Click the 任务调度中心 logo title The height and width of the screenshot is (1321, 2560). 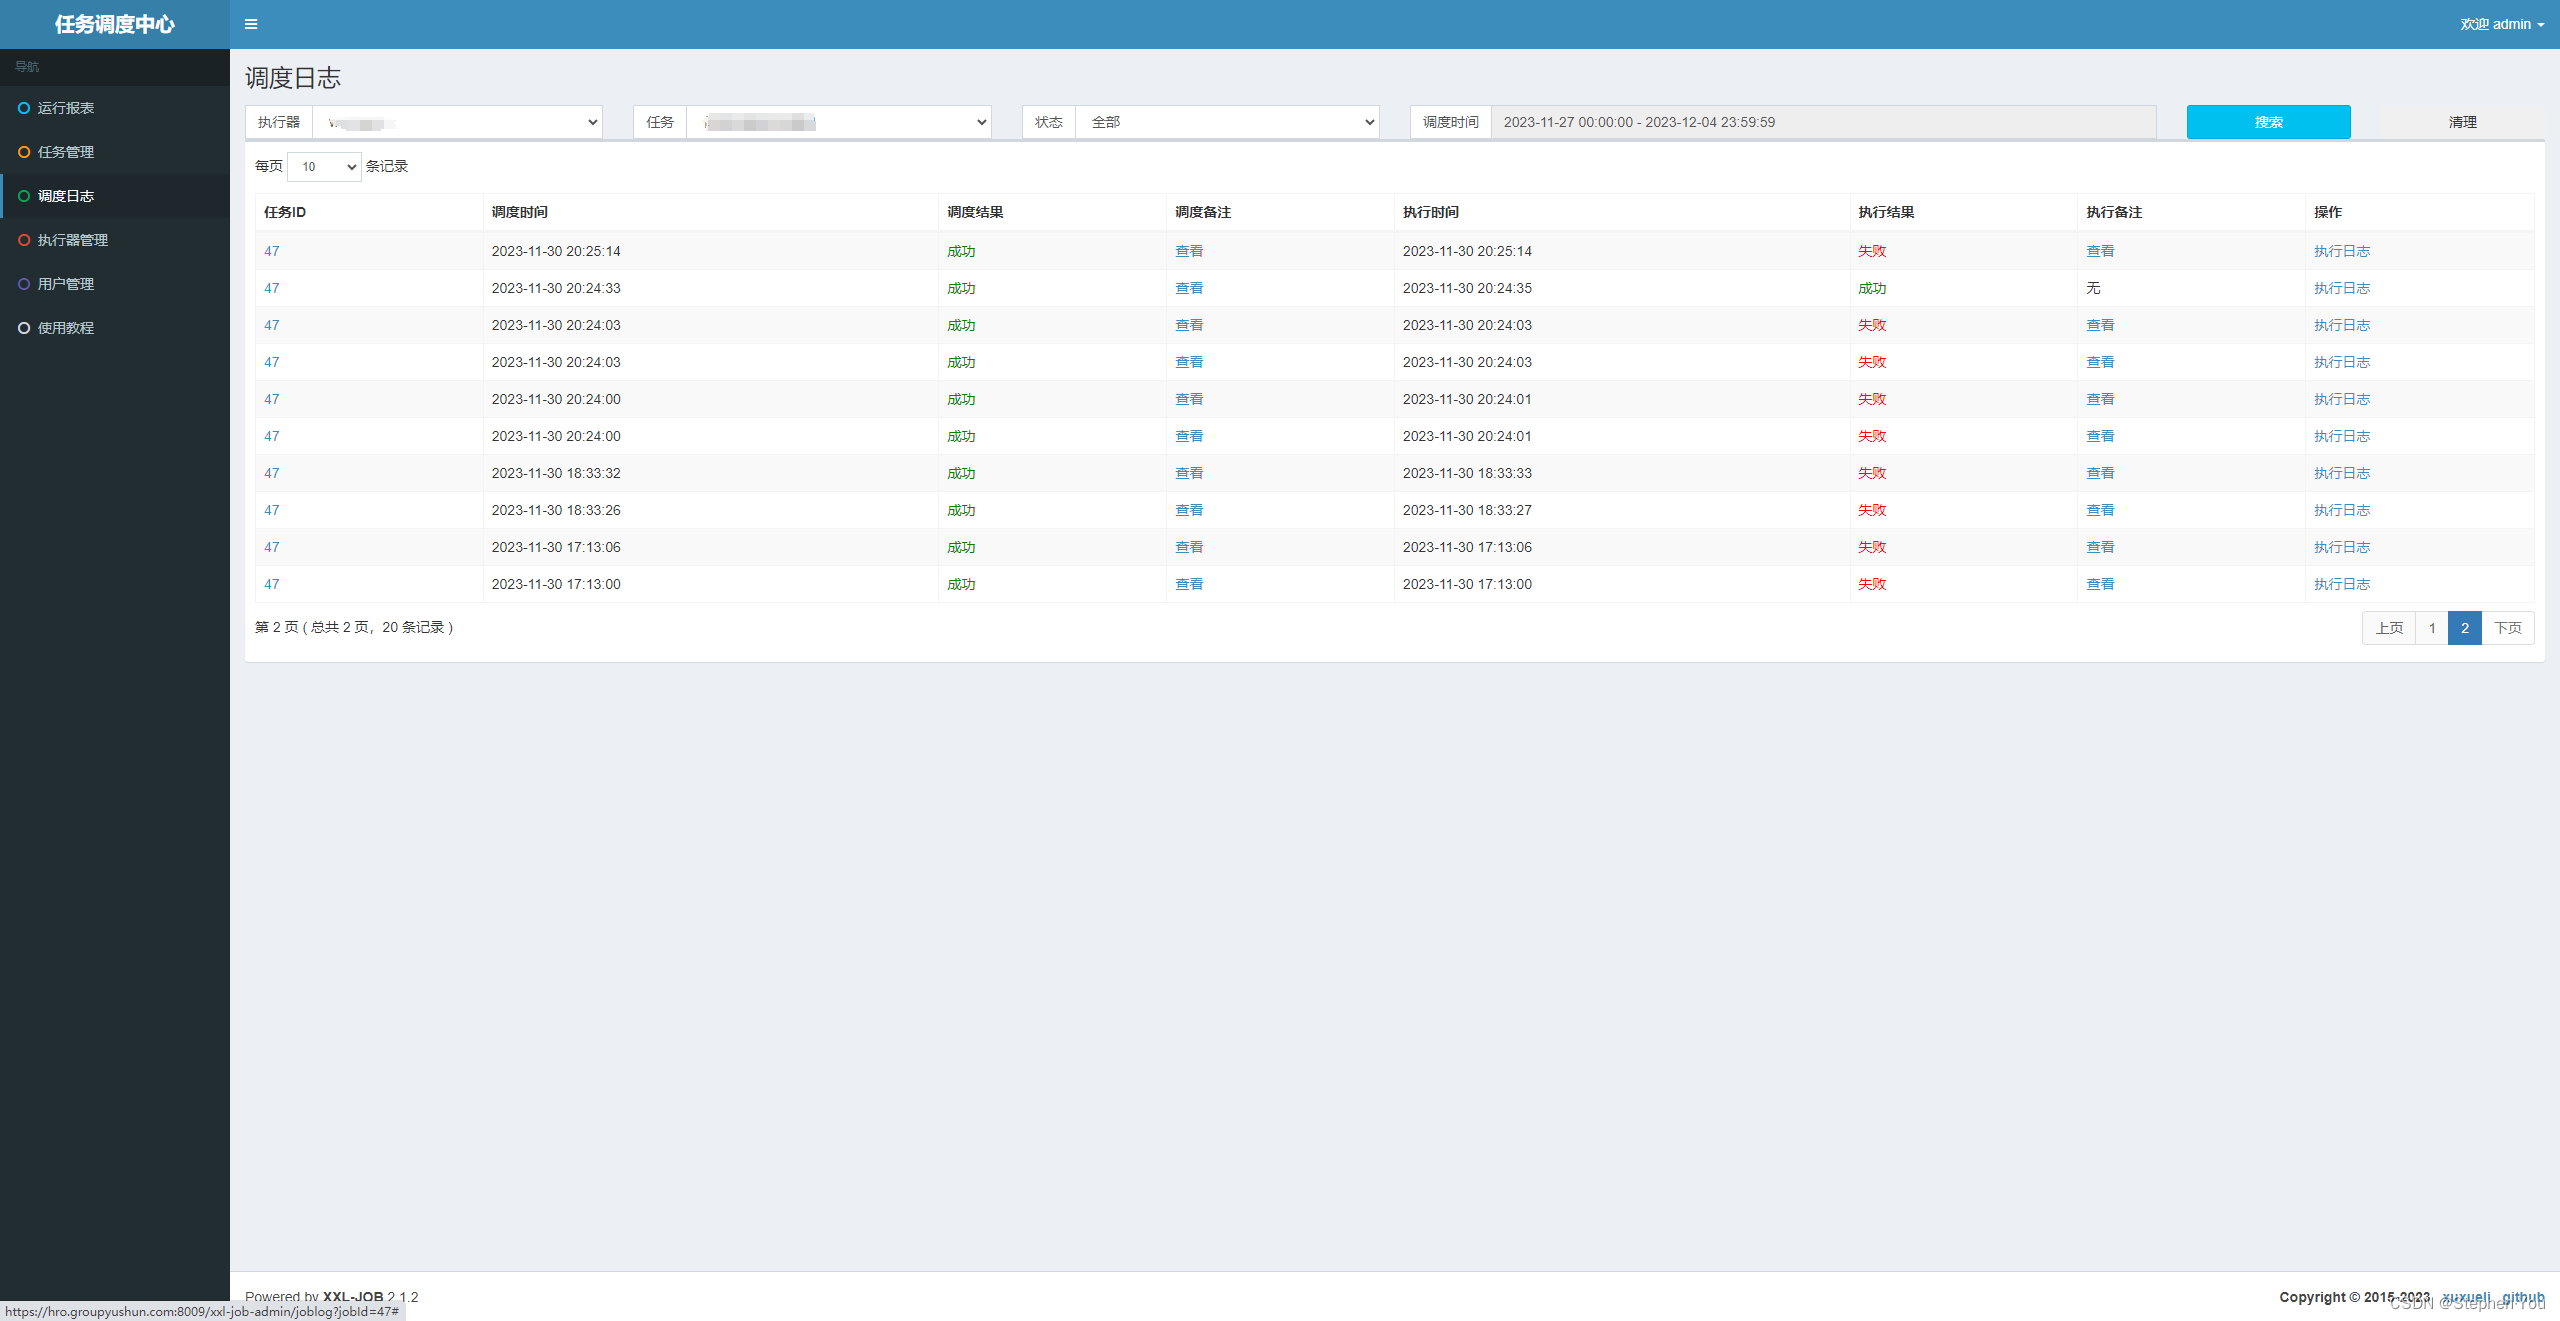[x=115, y=24]
